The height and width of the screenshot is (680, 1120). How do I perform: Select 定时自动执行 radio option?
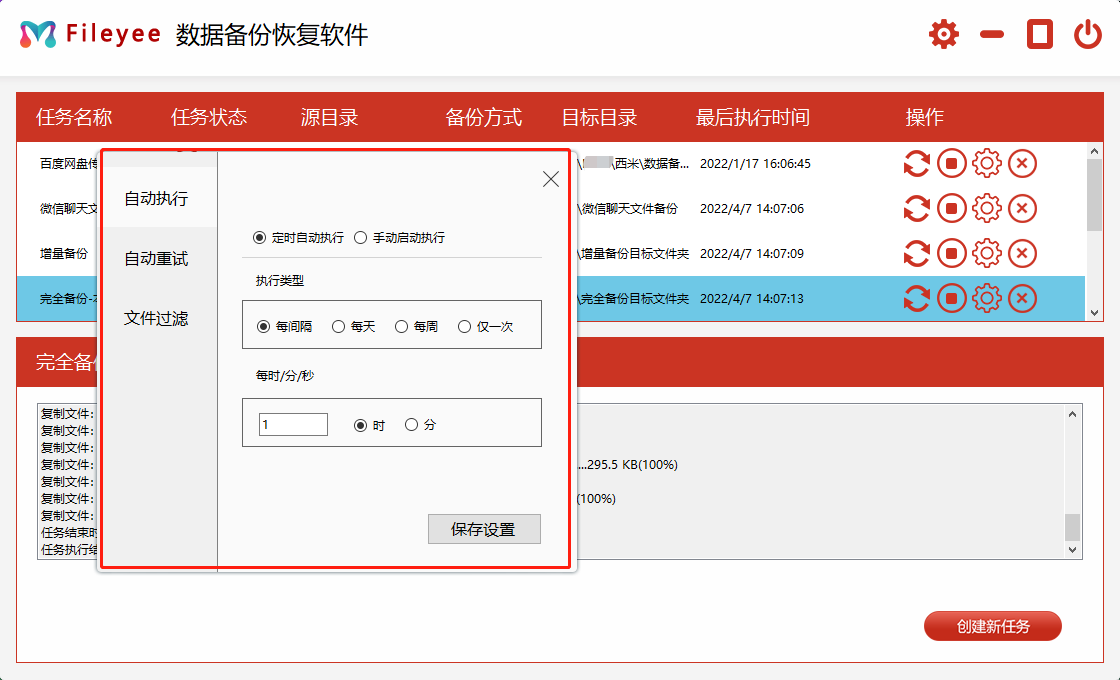pyautogui.click(x=261, y=237)
